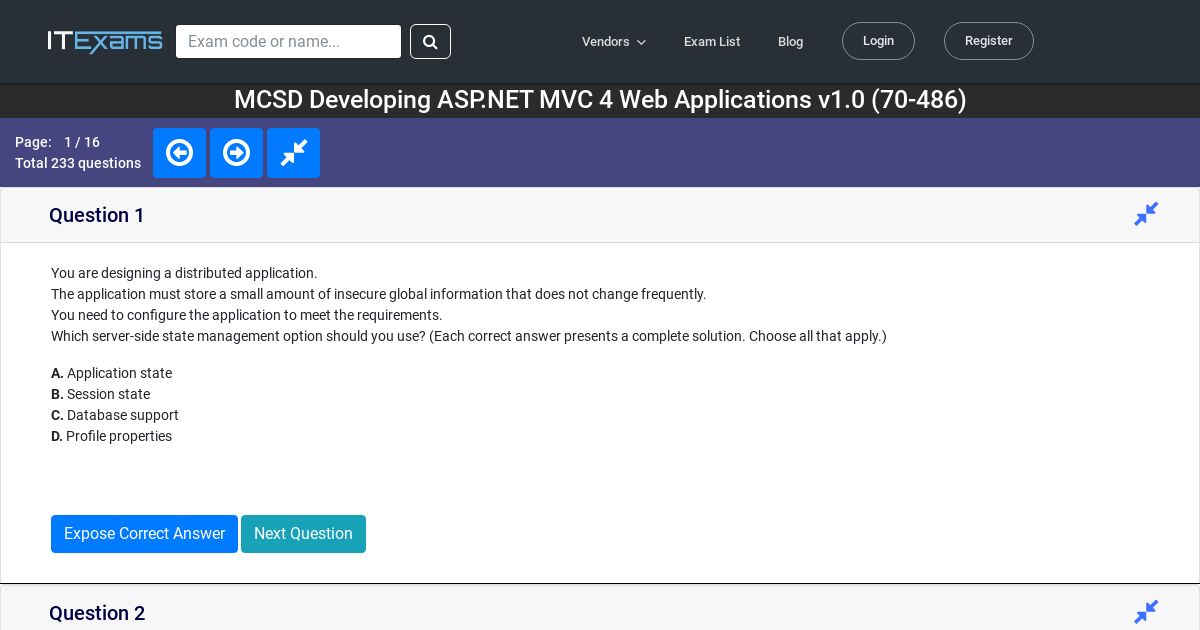Viewport: 1200px width, 630px height.
Task: Collapse Question 2 panel icon
Action: [1146, 612]
